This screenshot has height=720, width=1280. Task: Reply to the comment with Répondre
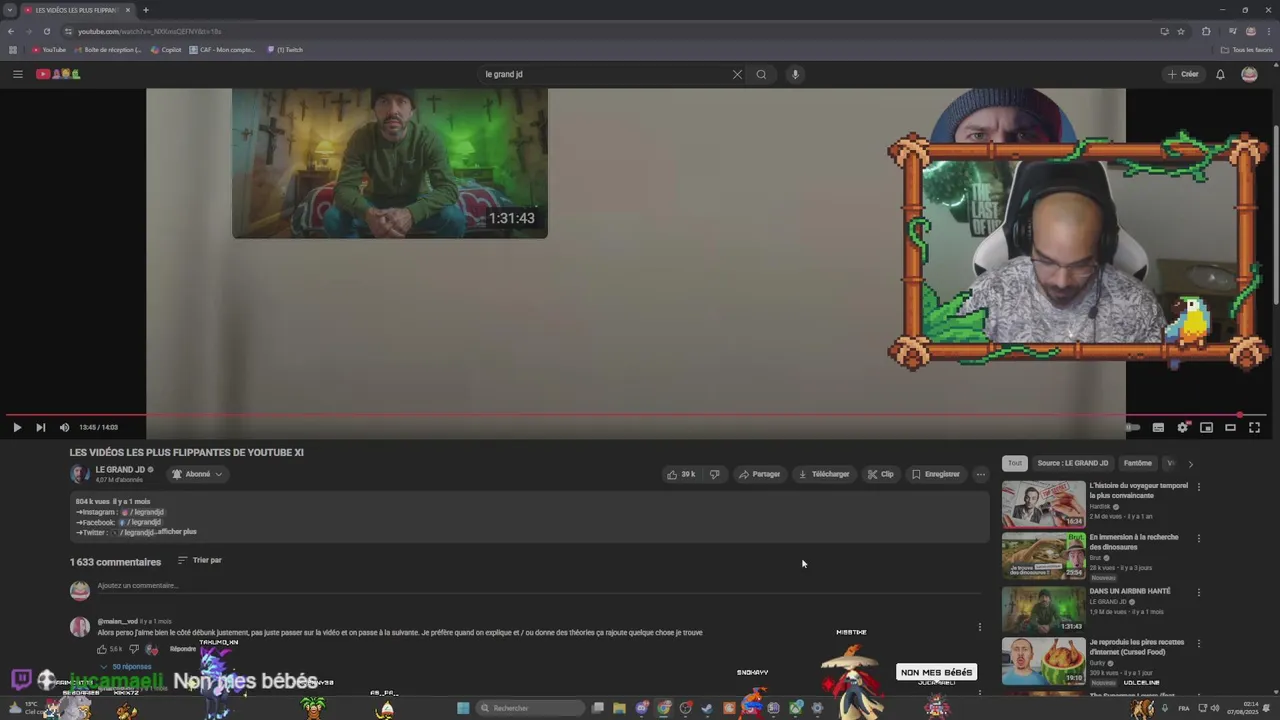point(183,649)
